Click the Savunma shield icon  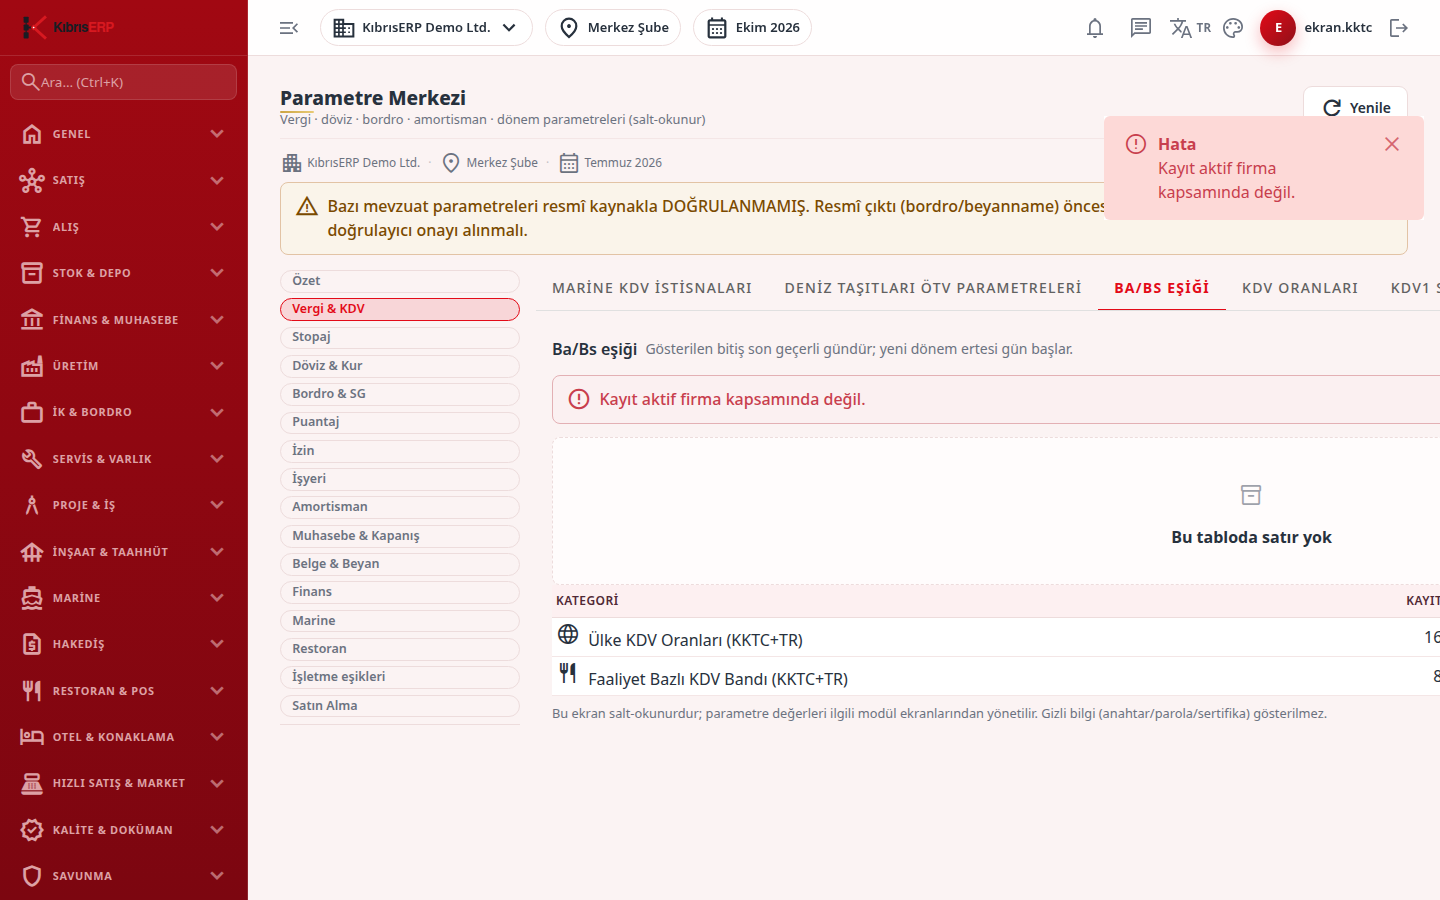[x=32, y=876]
